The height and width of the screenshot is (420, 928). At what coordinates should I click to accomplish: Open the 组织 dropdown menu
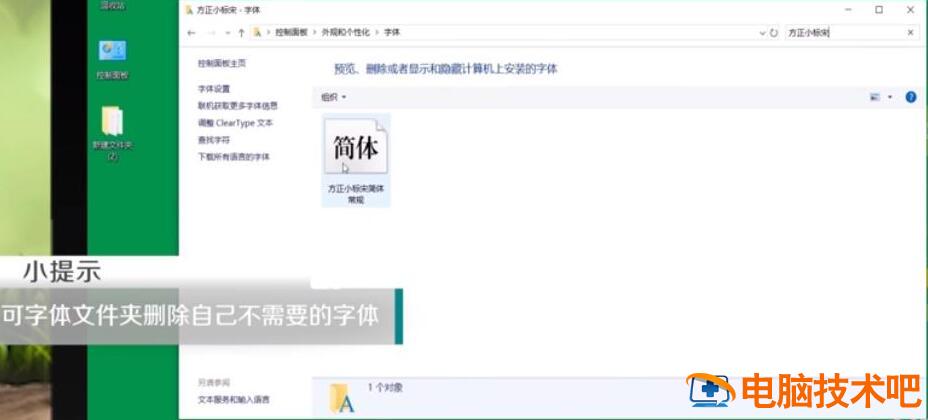(x=333, y=97)
